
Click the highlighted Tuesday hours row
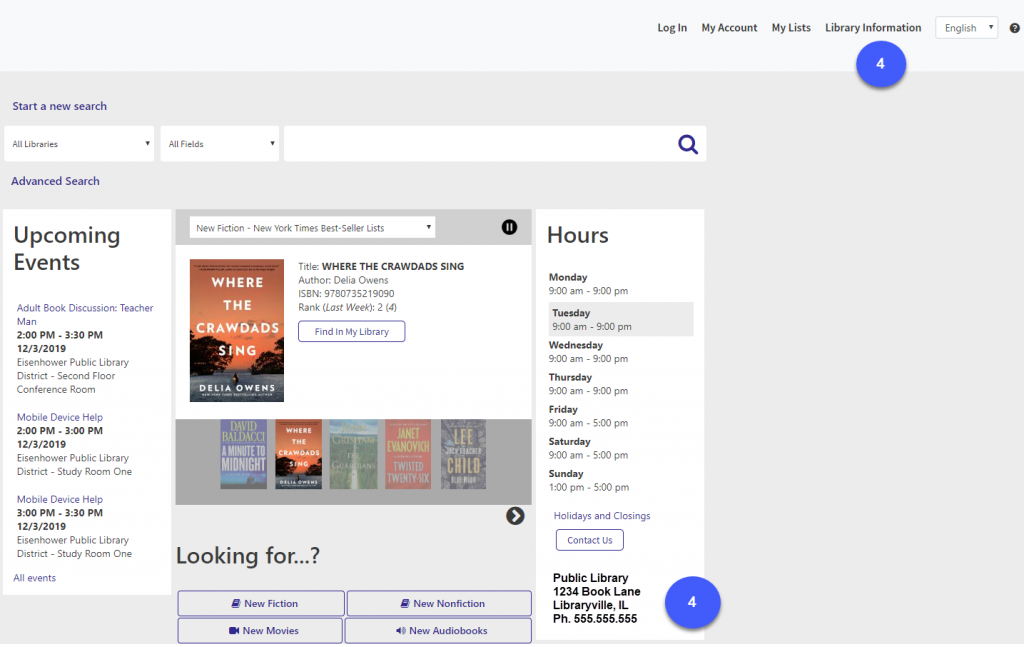[x=621, y=319]
